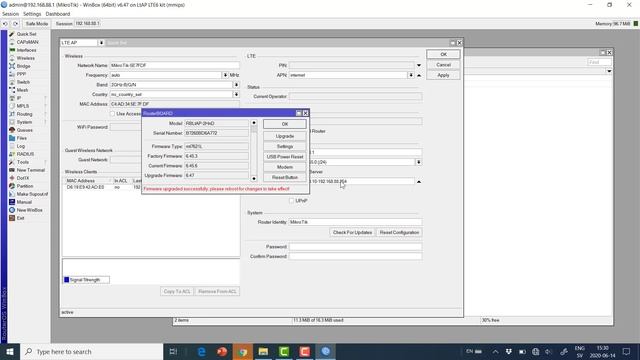Click the Reset Button button
The height and width of the screenshot is (360, 640).
284,178
